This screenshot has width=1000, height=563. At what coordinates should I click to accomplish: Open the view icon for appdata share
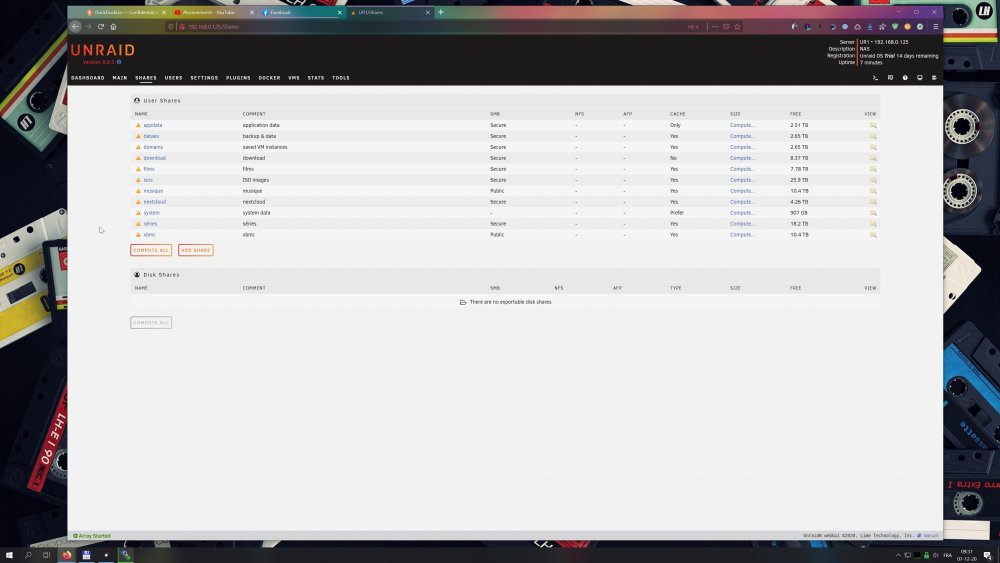click(873, 125)
